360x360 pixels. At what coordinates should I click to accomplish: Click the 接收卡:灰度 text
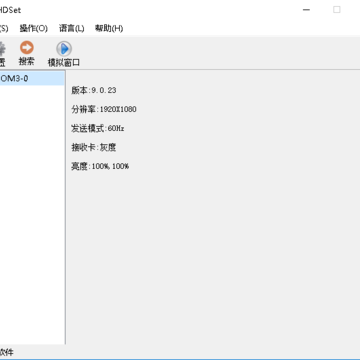coord(94,147)
